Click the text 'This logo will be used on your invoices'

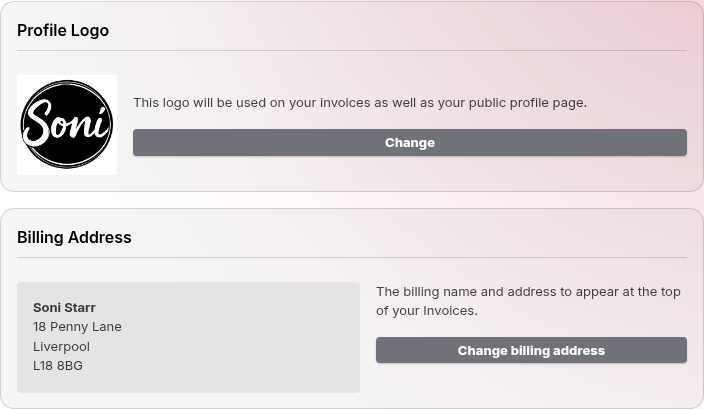[x=252, y=103]
